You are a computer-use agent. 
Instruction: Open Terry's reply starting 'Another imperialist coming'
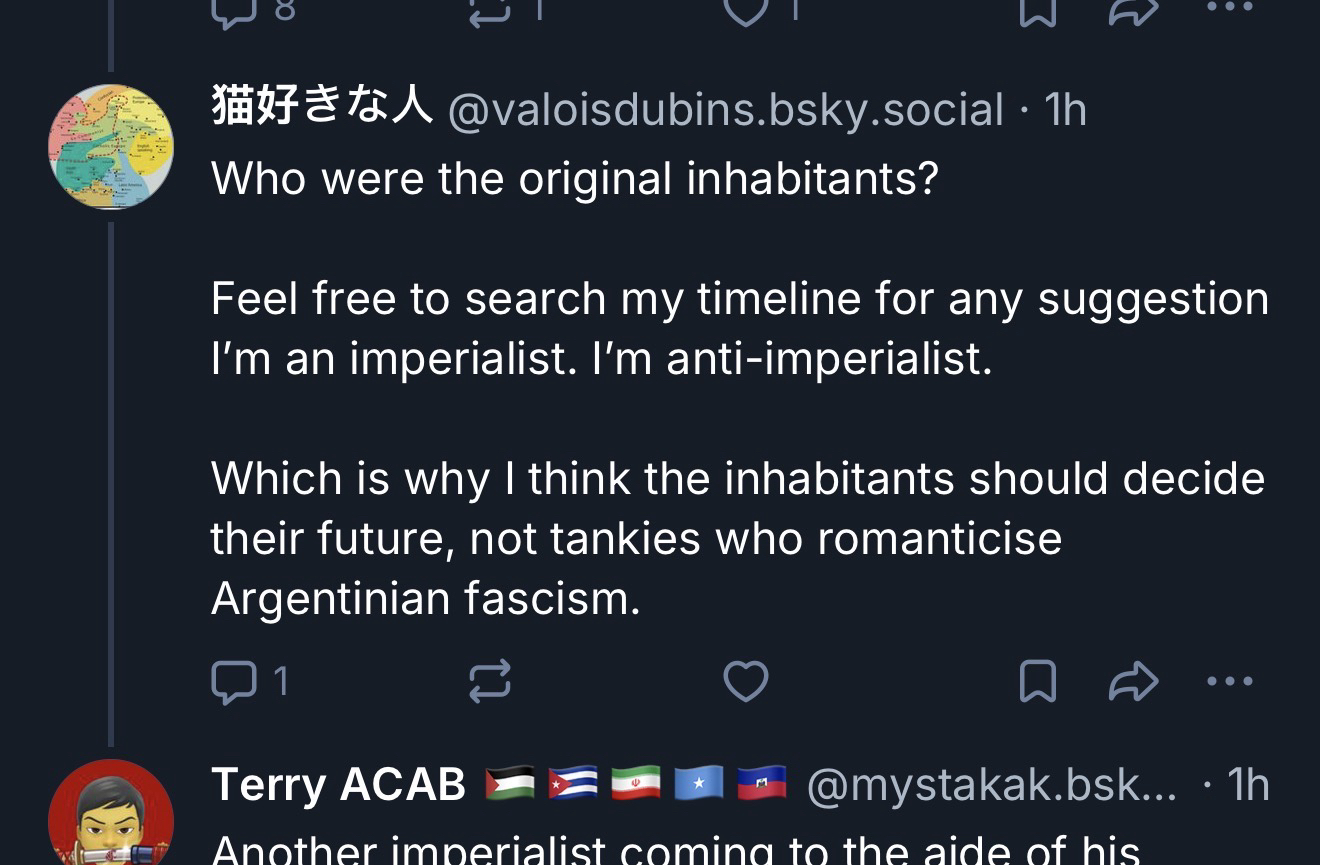pos(676,850)
